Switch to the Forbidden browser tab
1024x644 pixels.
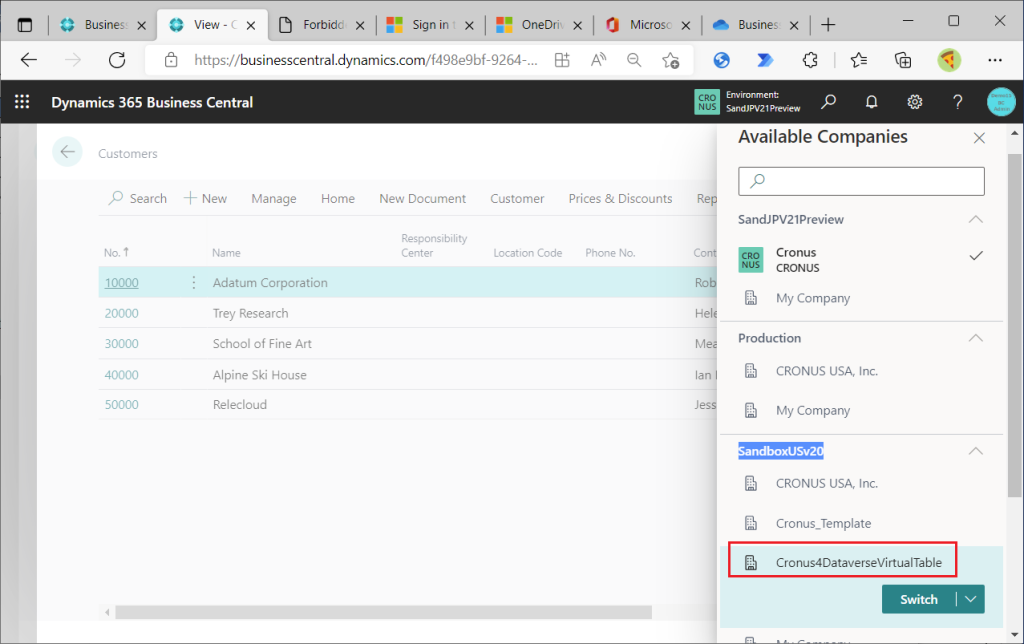(x=322, y=25)
